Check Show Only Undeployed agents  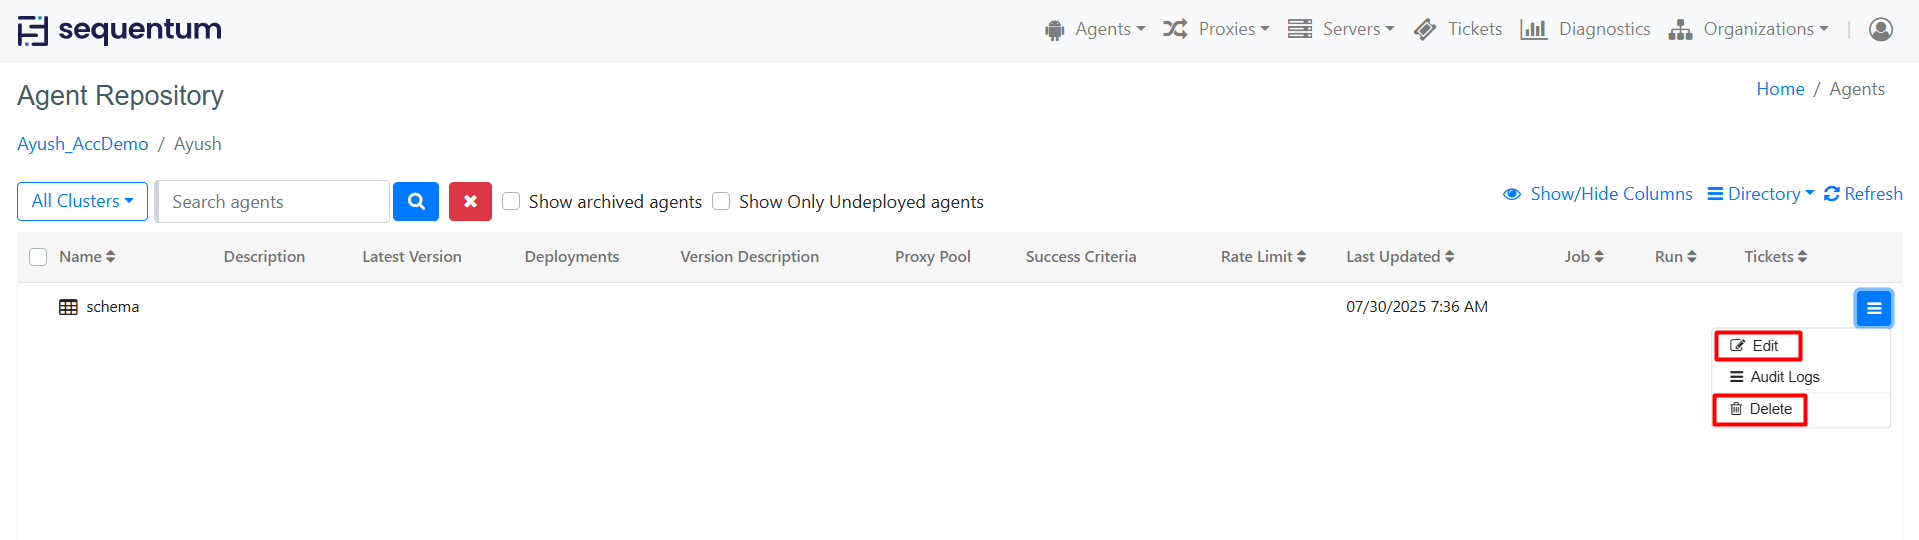tap(721, 201)
